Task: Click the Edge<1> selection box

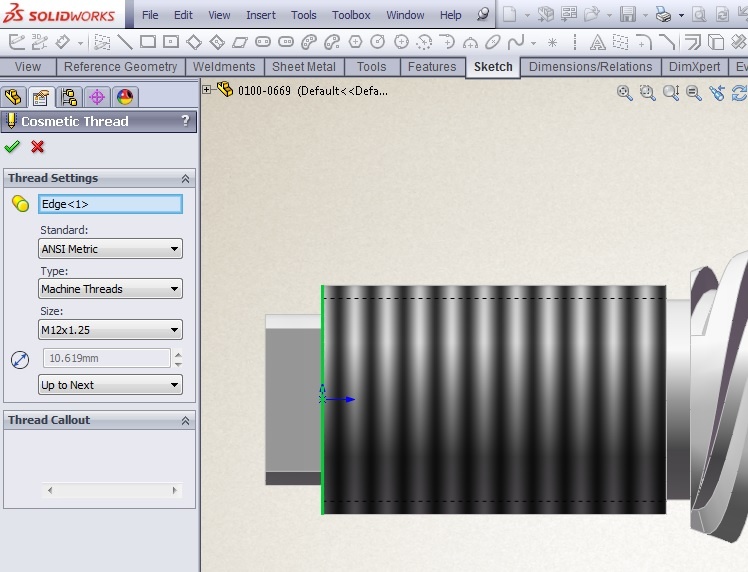Action: pyautogui.click(x=110, y=204)
